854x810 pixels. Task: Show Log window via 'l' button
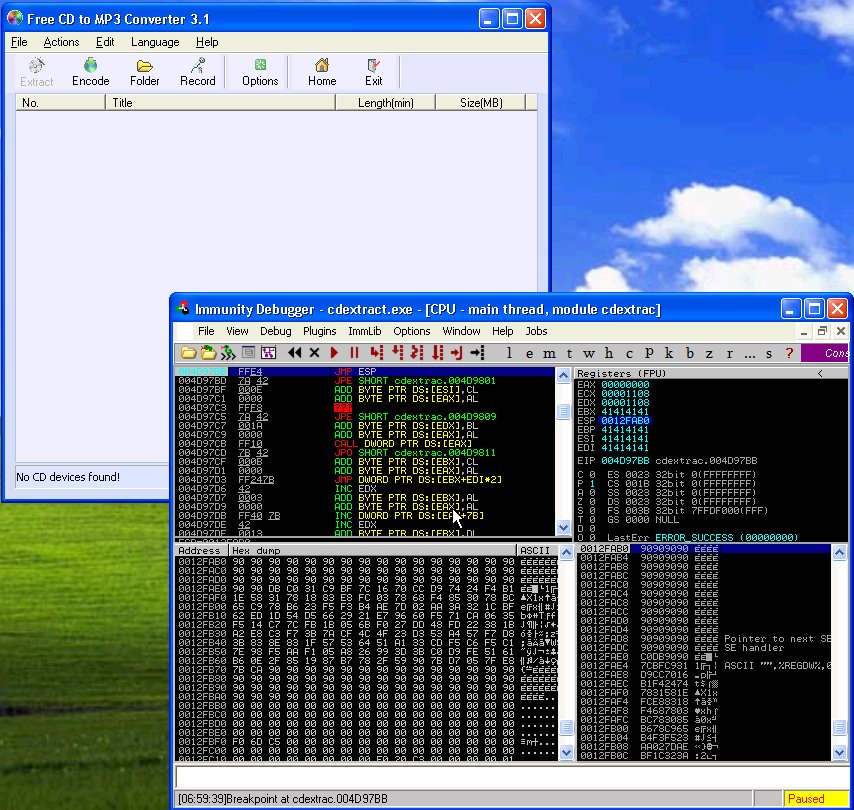[509, 353]
